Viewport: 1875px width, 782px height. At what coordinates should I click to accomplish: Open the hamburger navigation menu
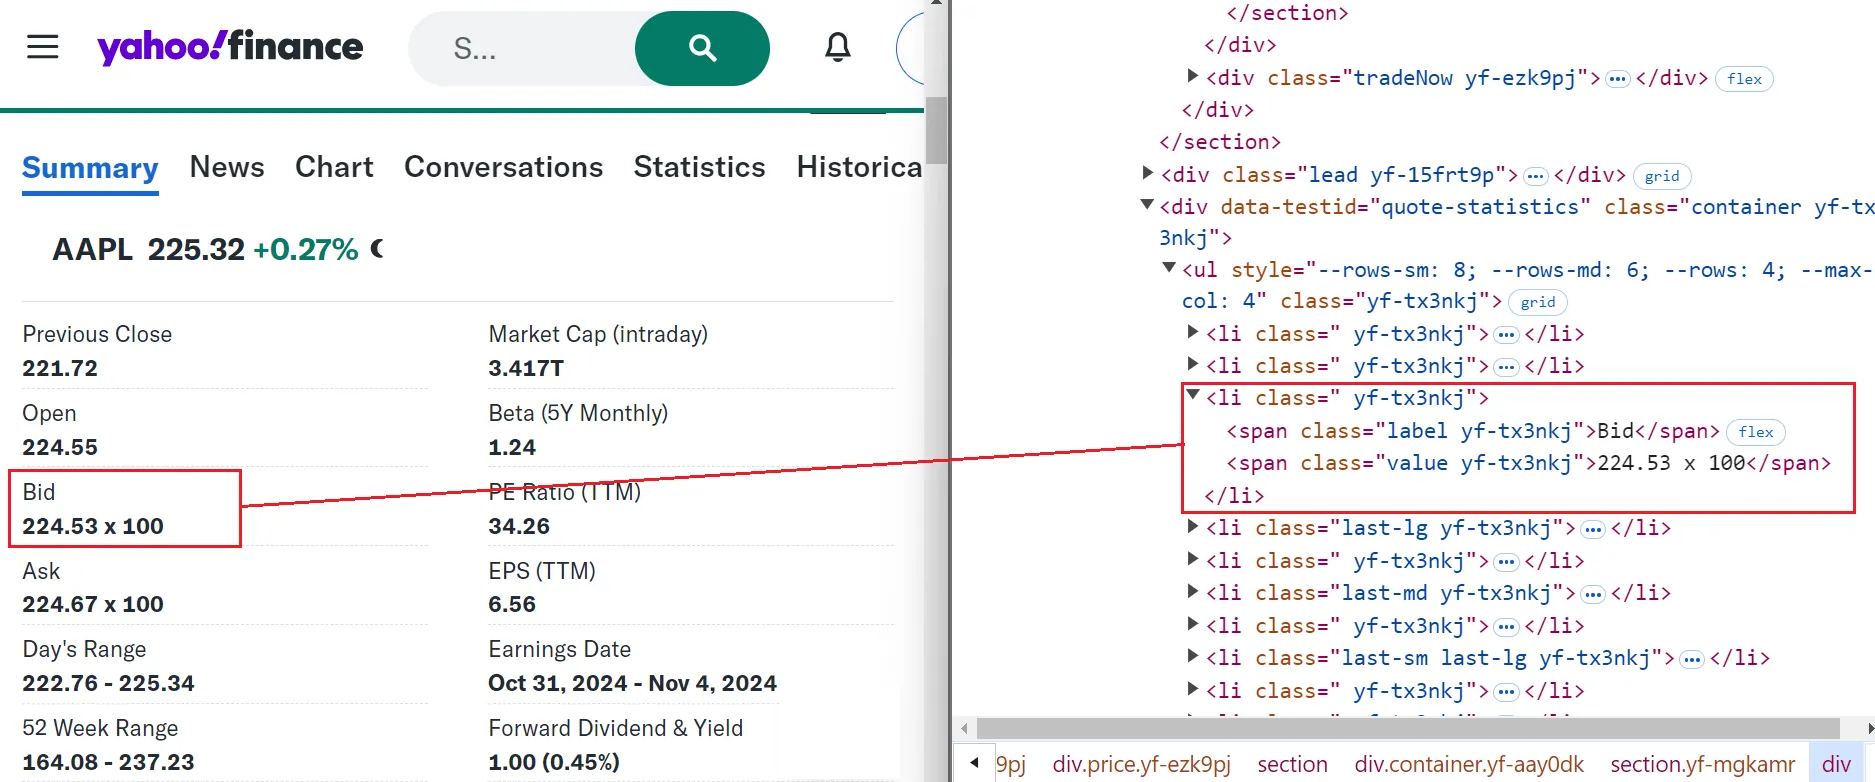(42, 47)
